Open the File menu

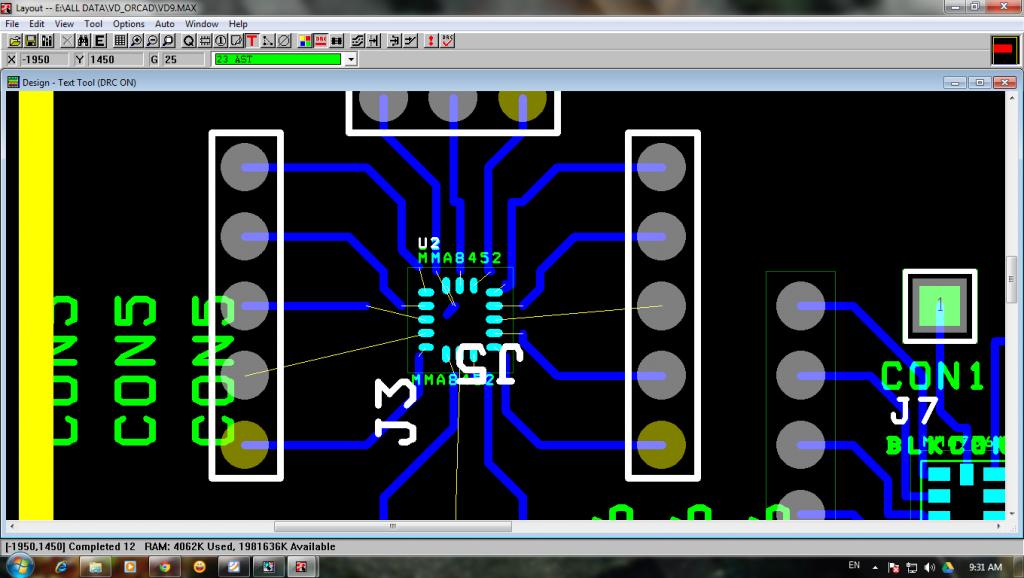pos(12,24)
